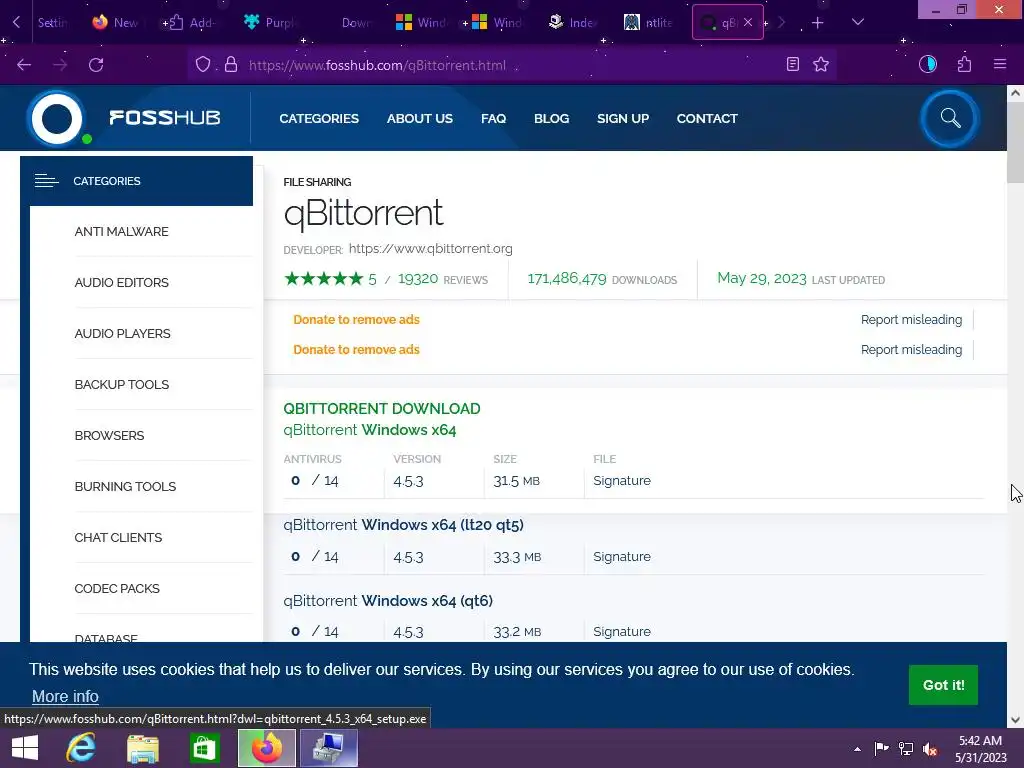Bookmark this page with the star icon
Viewport: 1024px width, 768px height.
click(821, 65)
